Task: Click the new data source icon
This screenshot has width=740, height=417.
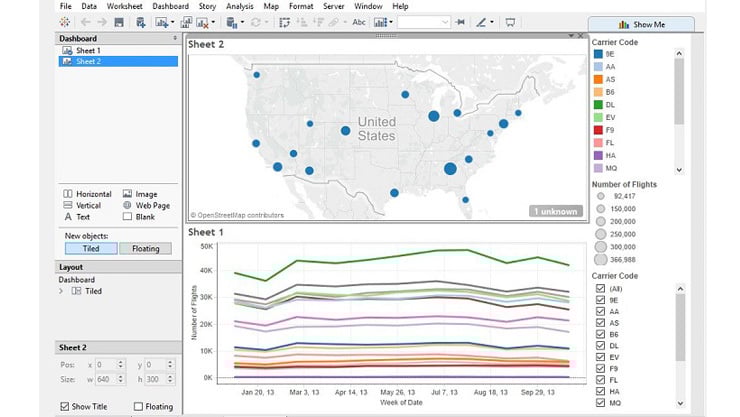Action: 140,22
